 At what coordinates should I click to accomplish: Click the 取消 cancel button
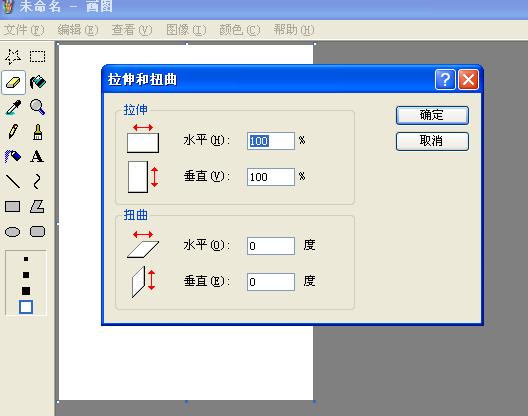pos(432,141)
